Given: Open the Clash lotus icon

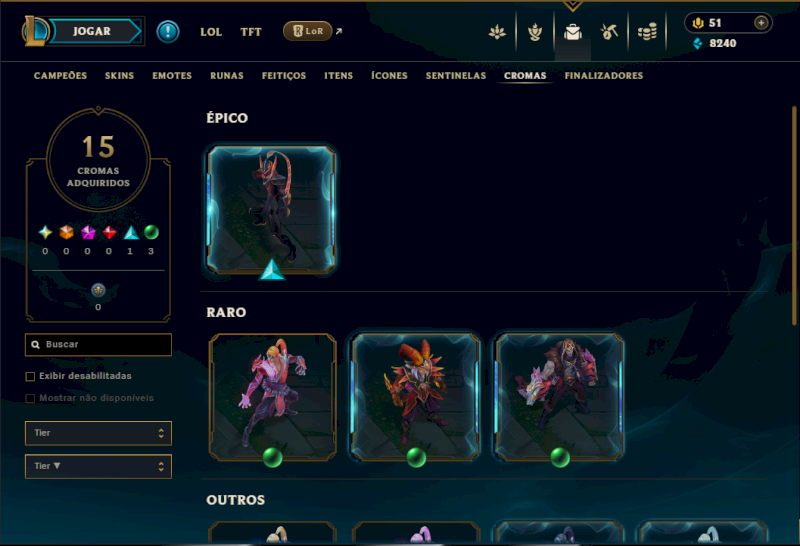Looking at the screenshot, I should coord(497,32).
